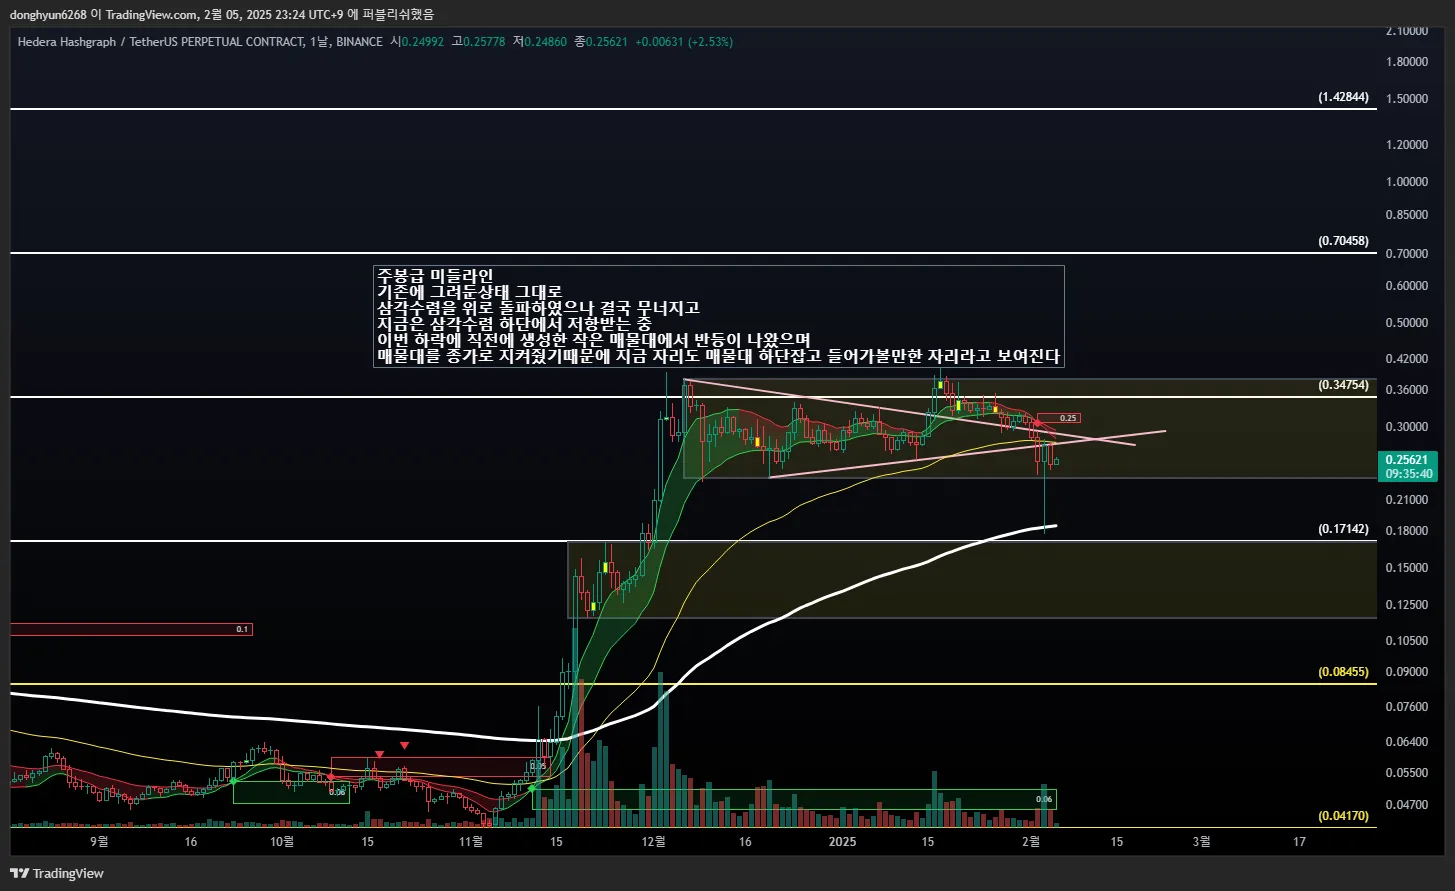Click the 12월 label on time axis
This screenshot has height=891, width=1455.
(654, 842)
